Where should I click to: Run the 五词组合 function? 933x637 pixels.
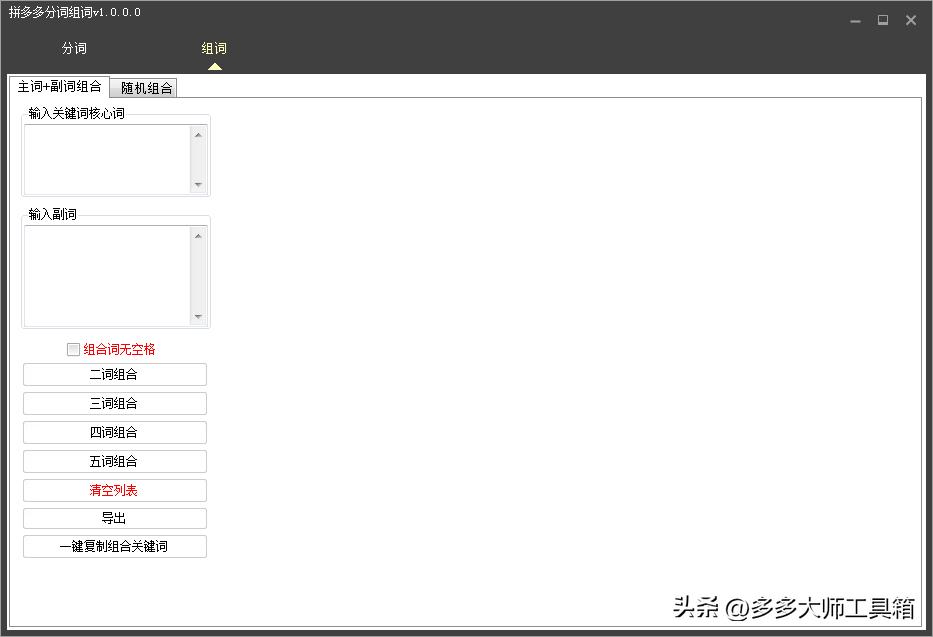[x=114, y=461]
